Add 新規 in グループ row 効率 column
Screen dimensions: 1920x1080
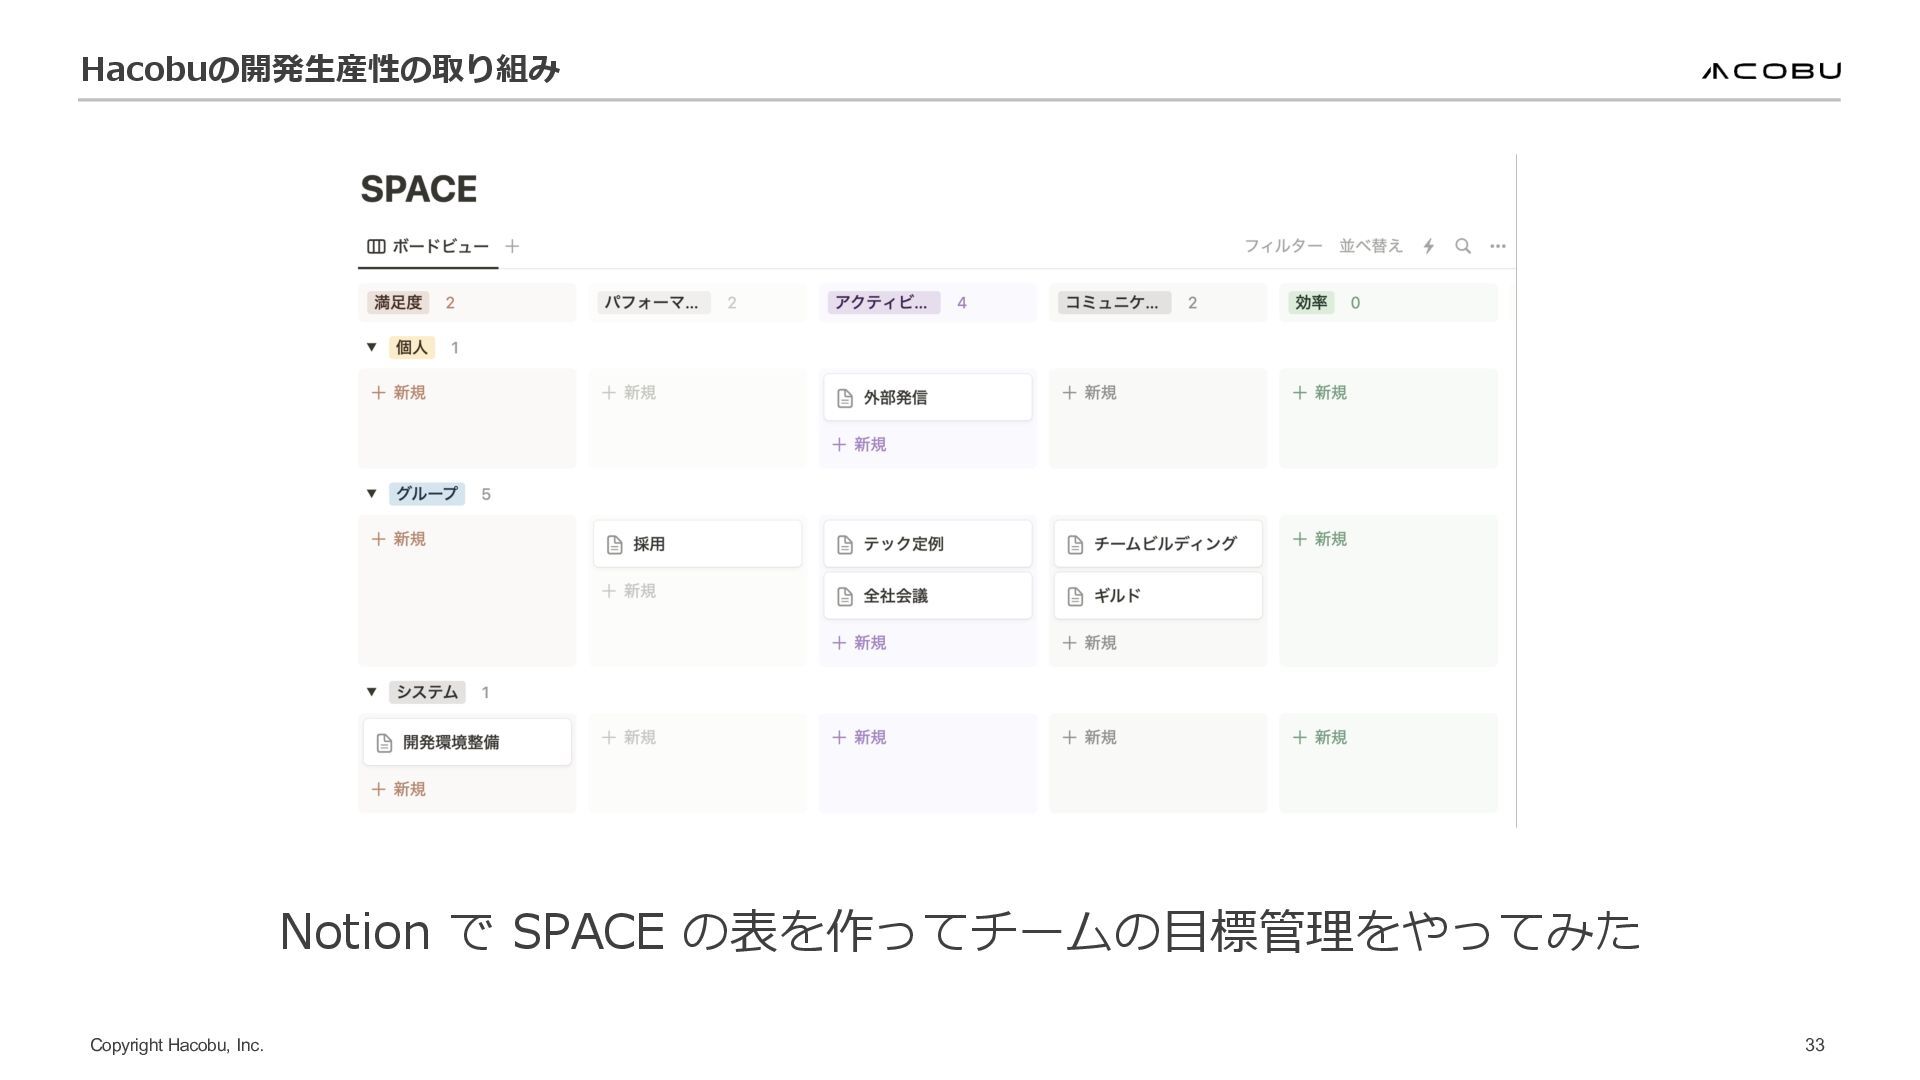tap(1319, 539)
